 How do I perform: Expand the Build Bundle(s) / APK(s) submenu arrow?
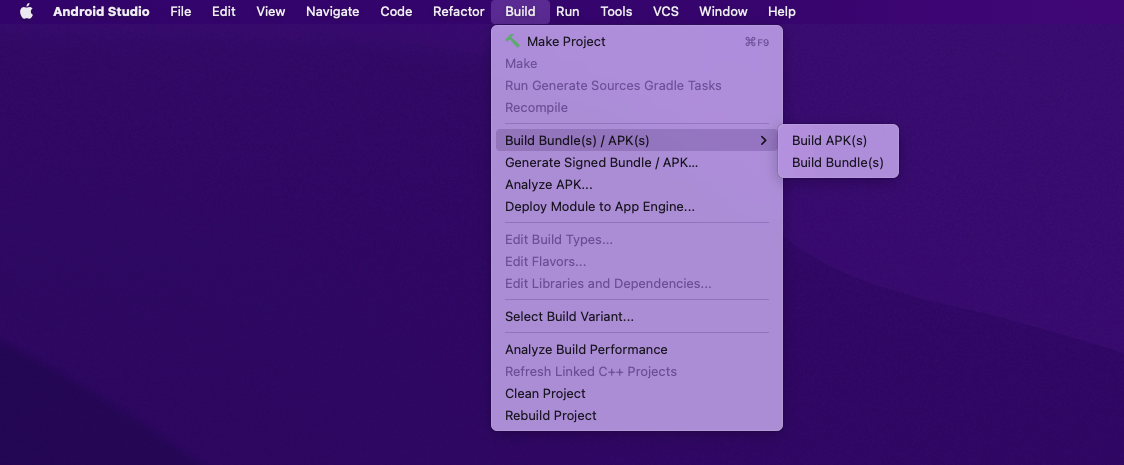(763, 140)
